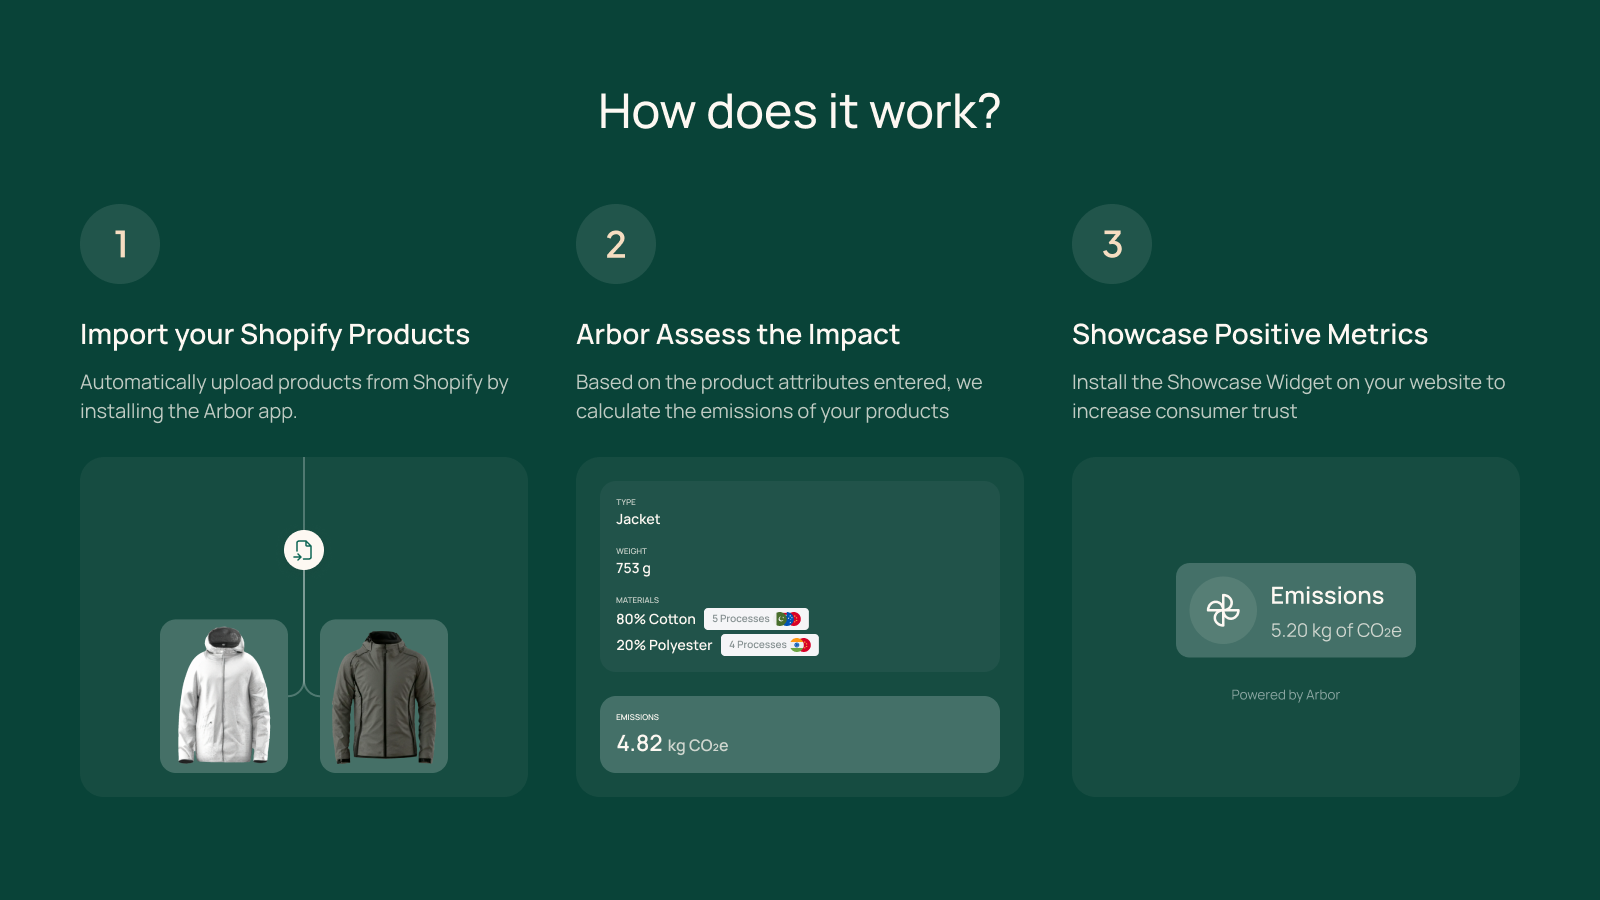
Task: Select the white jacket thumbnail
Action: click(224, 696)
